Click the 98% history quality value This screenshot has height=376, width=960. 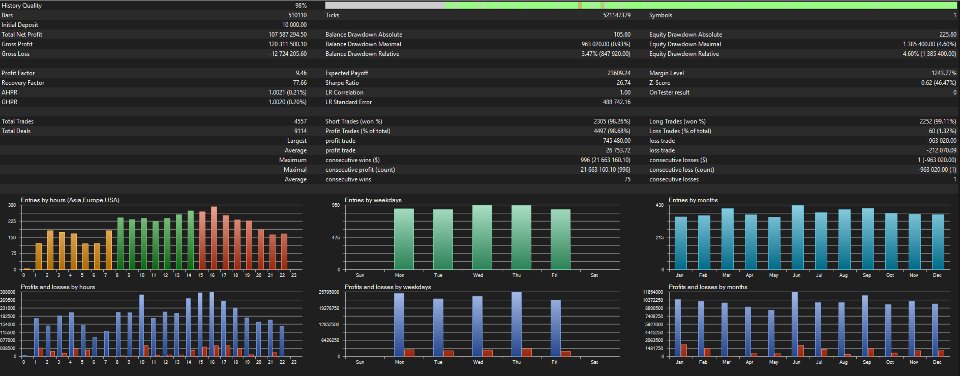point(301,5)
